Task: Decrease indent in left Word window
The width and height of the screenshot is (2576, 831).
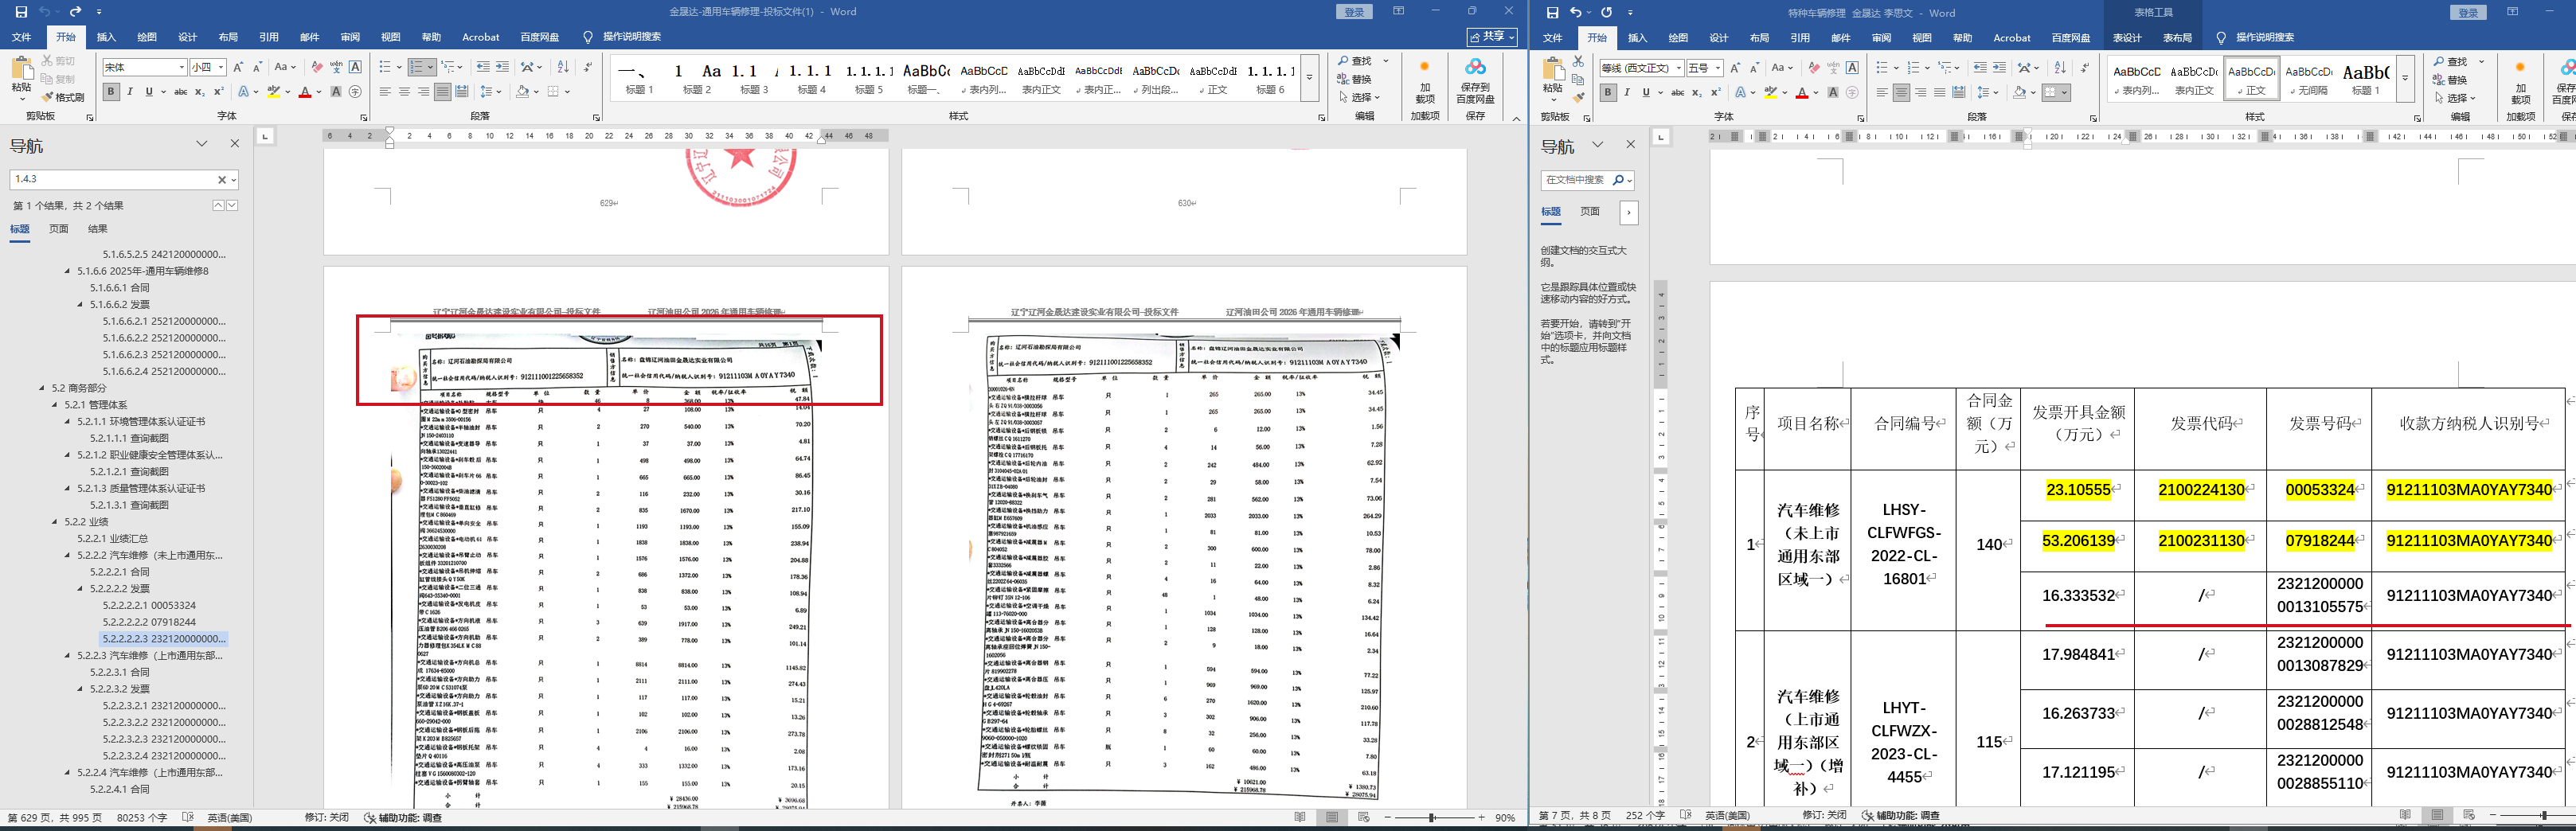Action: tap(483, 67)
